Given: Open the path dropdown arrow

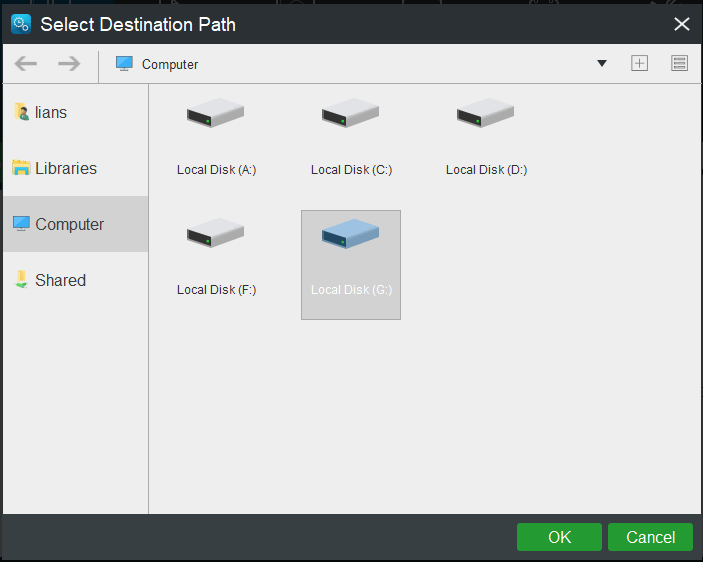Looking at the screenshot, I should [602, 64].
